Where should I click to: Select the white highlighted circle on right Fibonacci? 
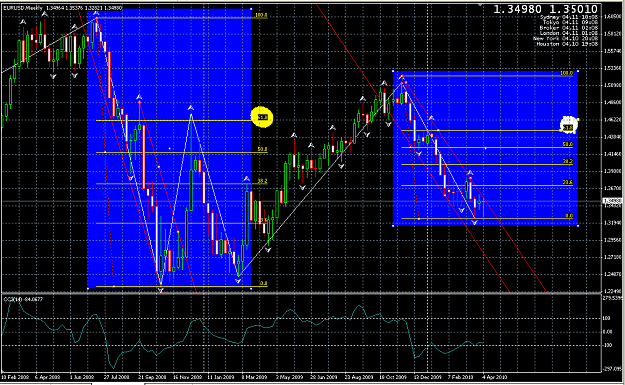pyautogui.click(x=569, y=124)
